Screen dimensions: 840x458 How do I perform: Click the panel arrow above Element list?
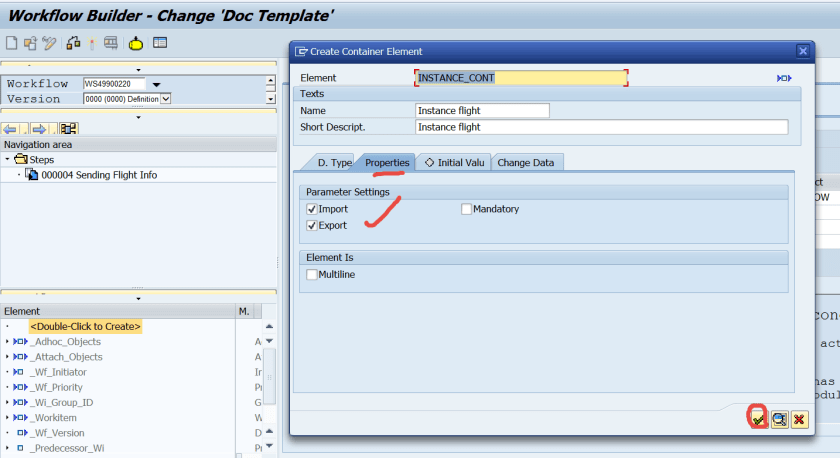click(138, 299)
